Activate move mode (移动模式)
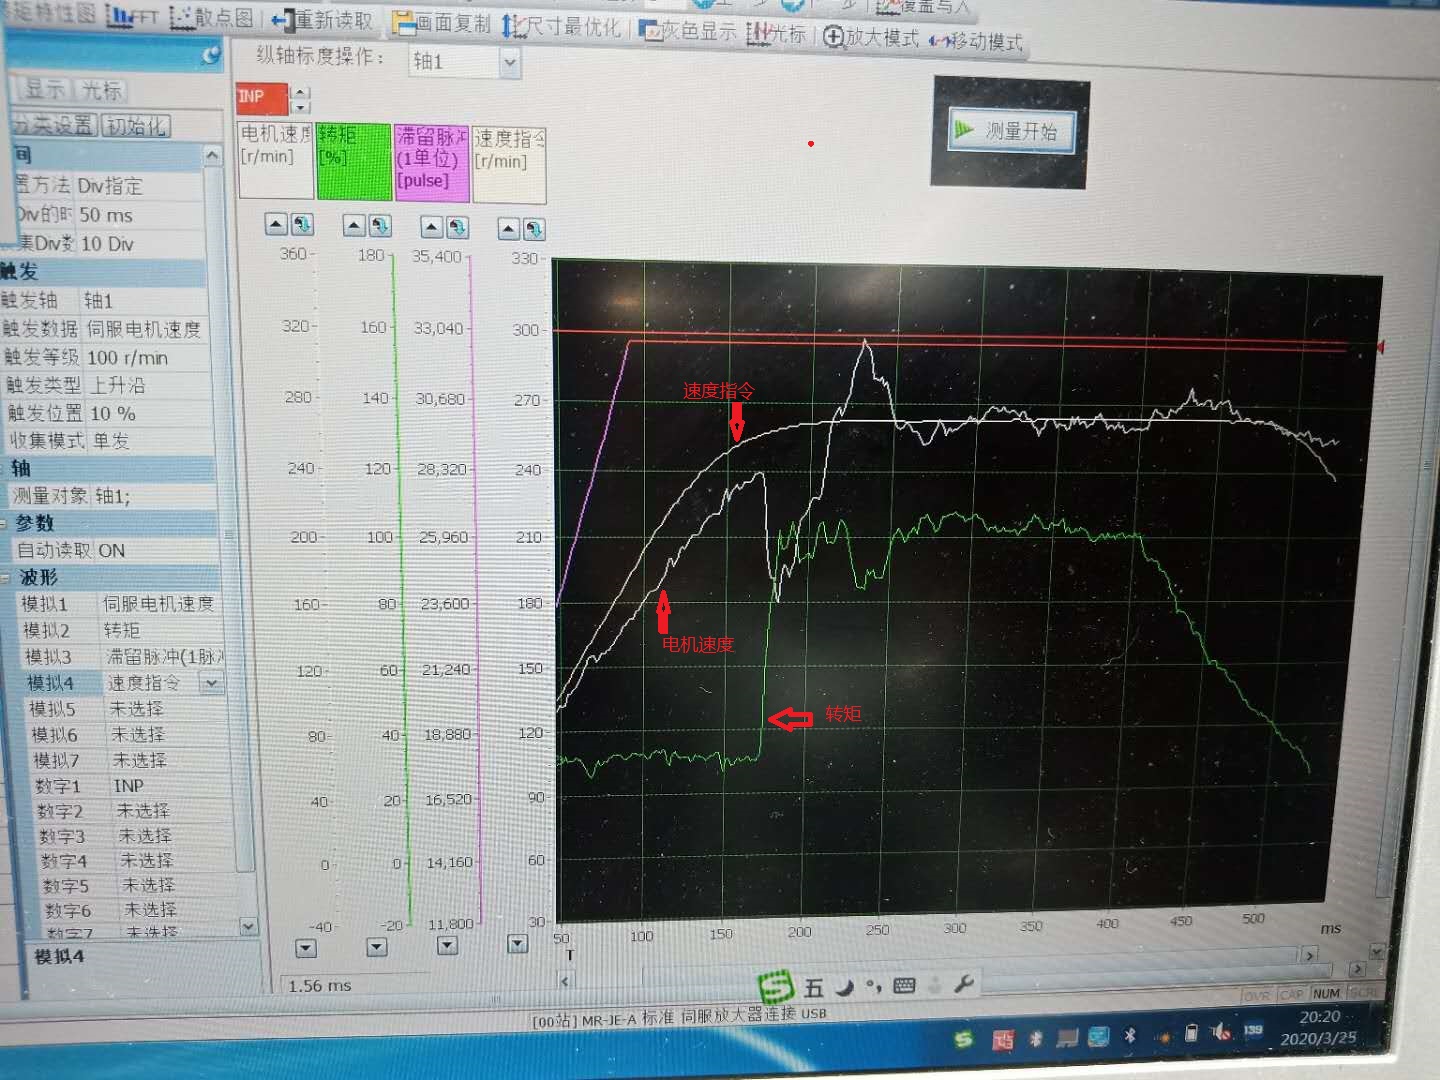Image resolution: width=1440 pixels, height=1080 pixels. [976, 41]
